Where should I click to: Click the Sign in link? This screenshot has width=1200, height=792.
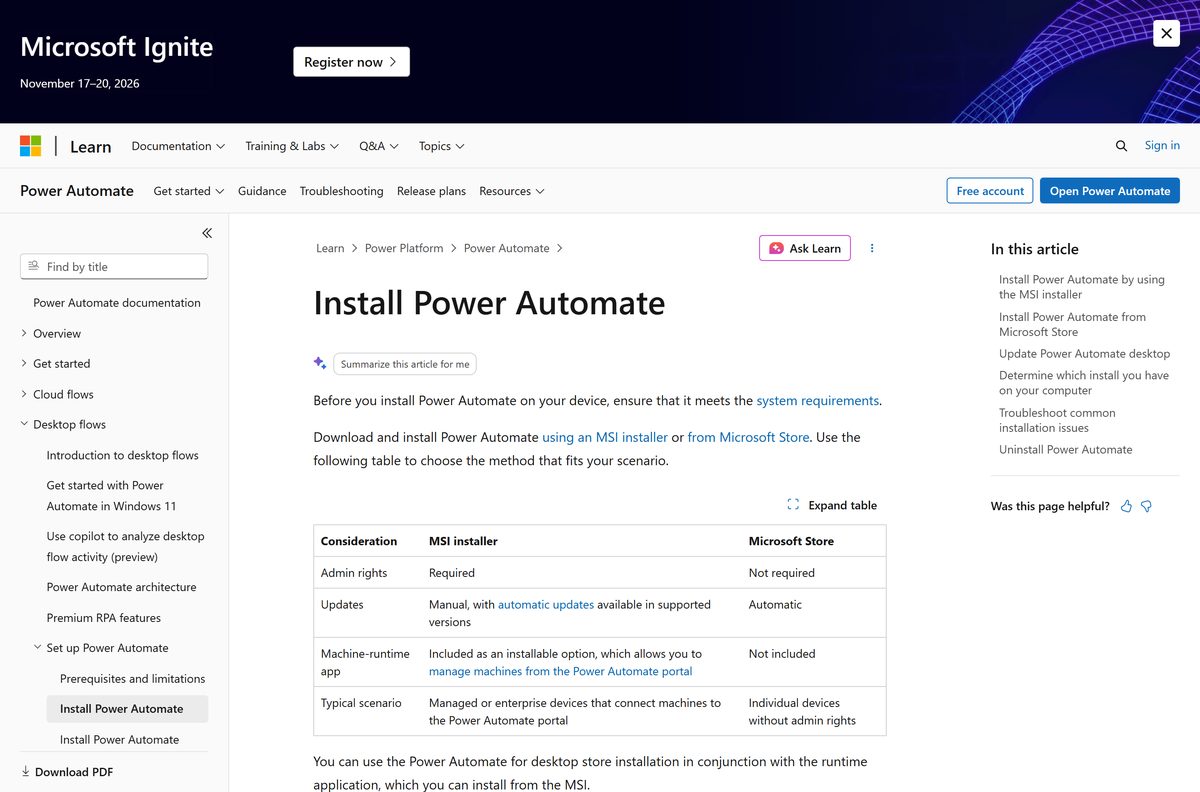[1162, 145]
